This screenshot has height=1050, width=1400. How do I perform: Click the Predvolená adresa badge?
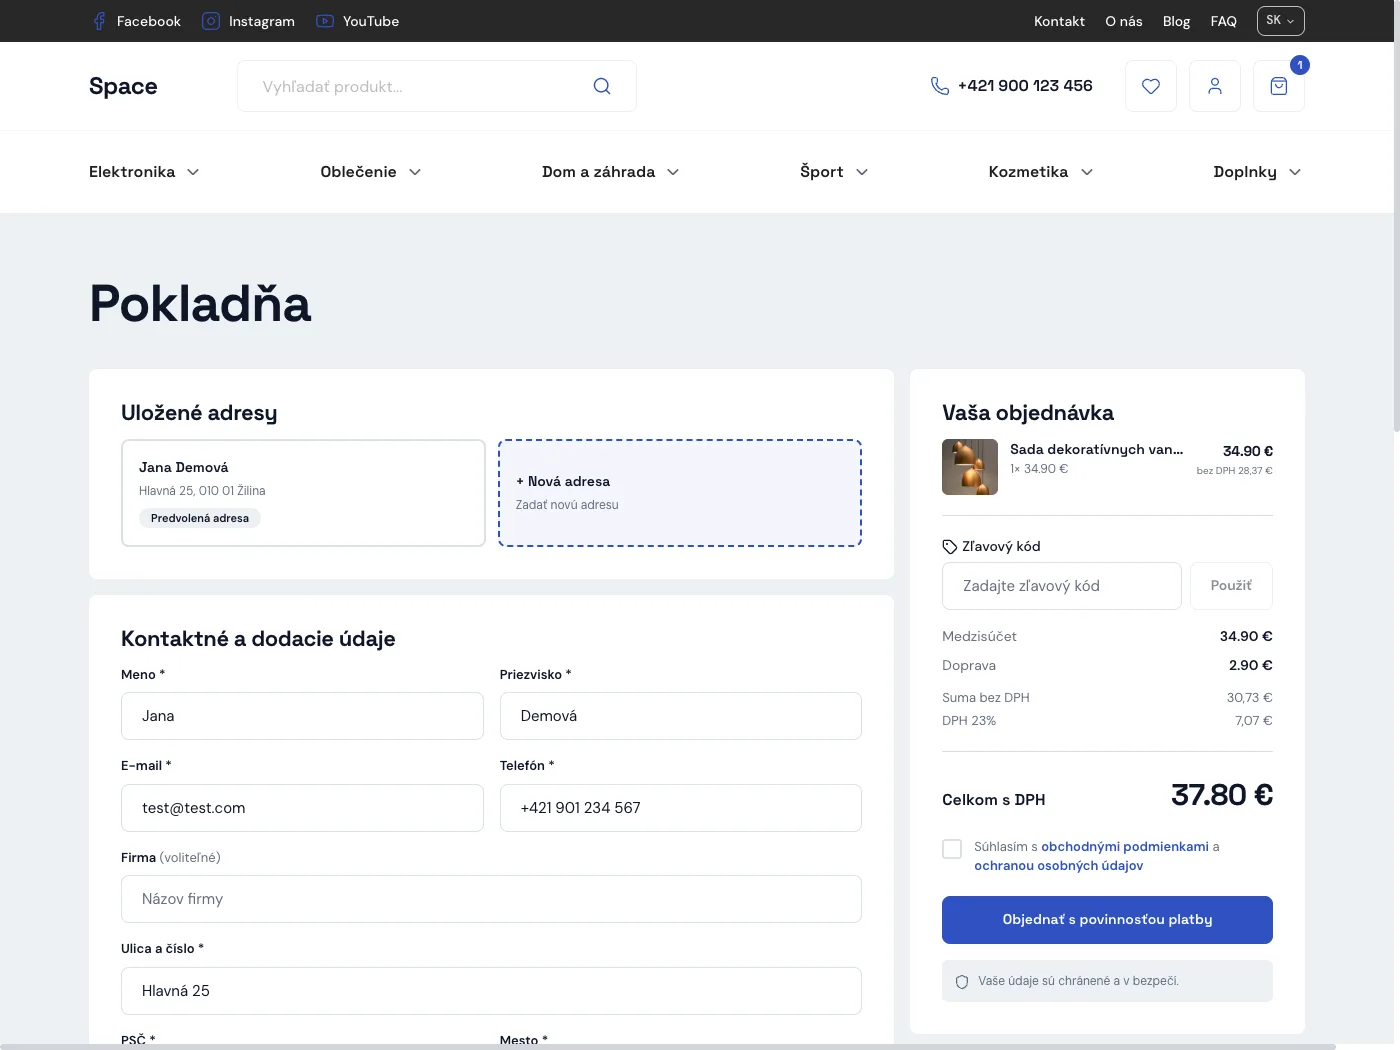pyautogui.click(x=200, y=518)
